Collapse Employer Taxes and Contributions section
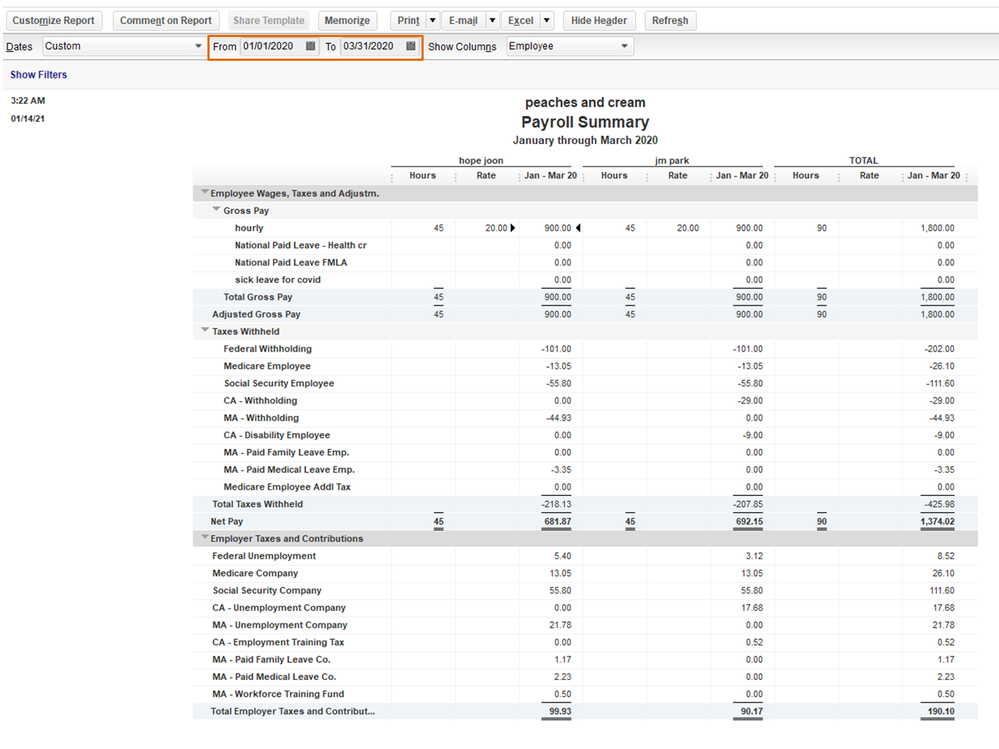999x749 pixels. [205, 537]
